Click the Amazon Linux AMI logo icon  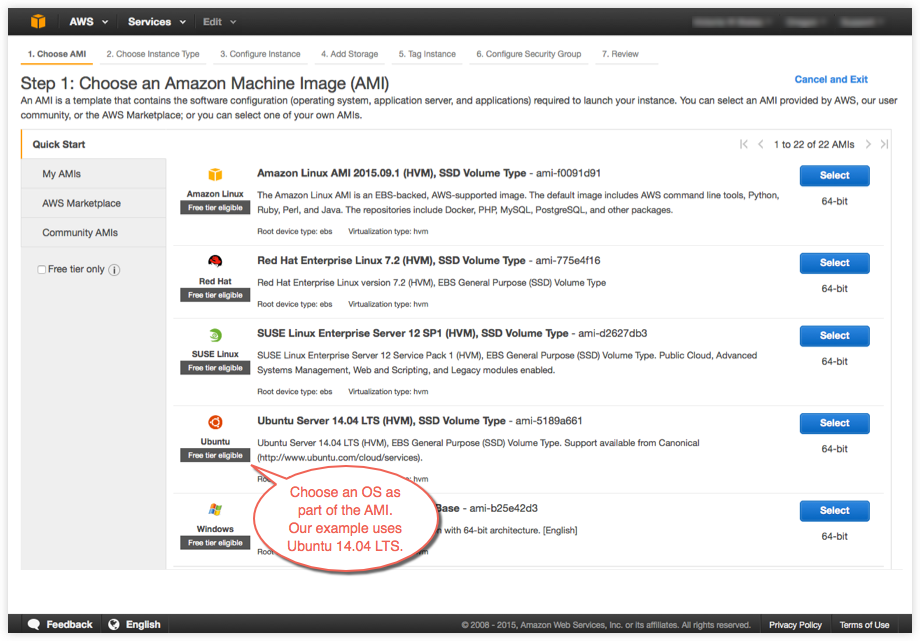click(214, 173)
